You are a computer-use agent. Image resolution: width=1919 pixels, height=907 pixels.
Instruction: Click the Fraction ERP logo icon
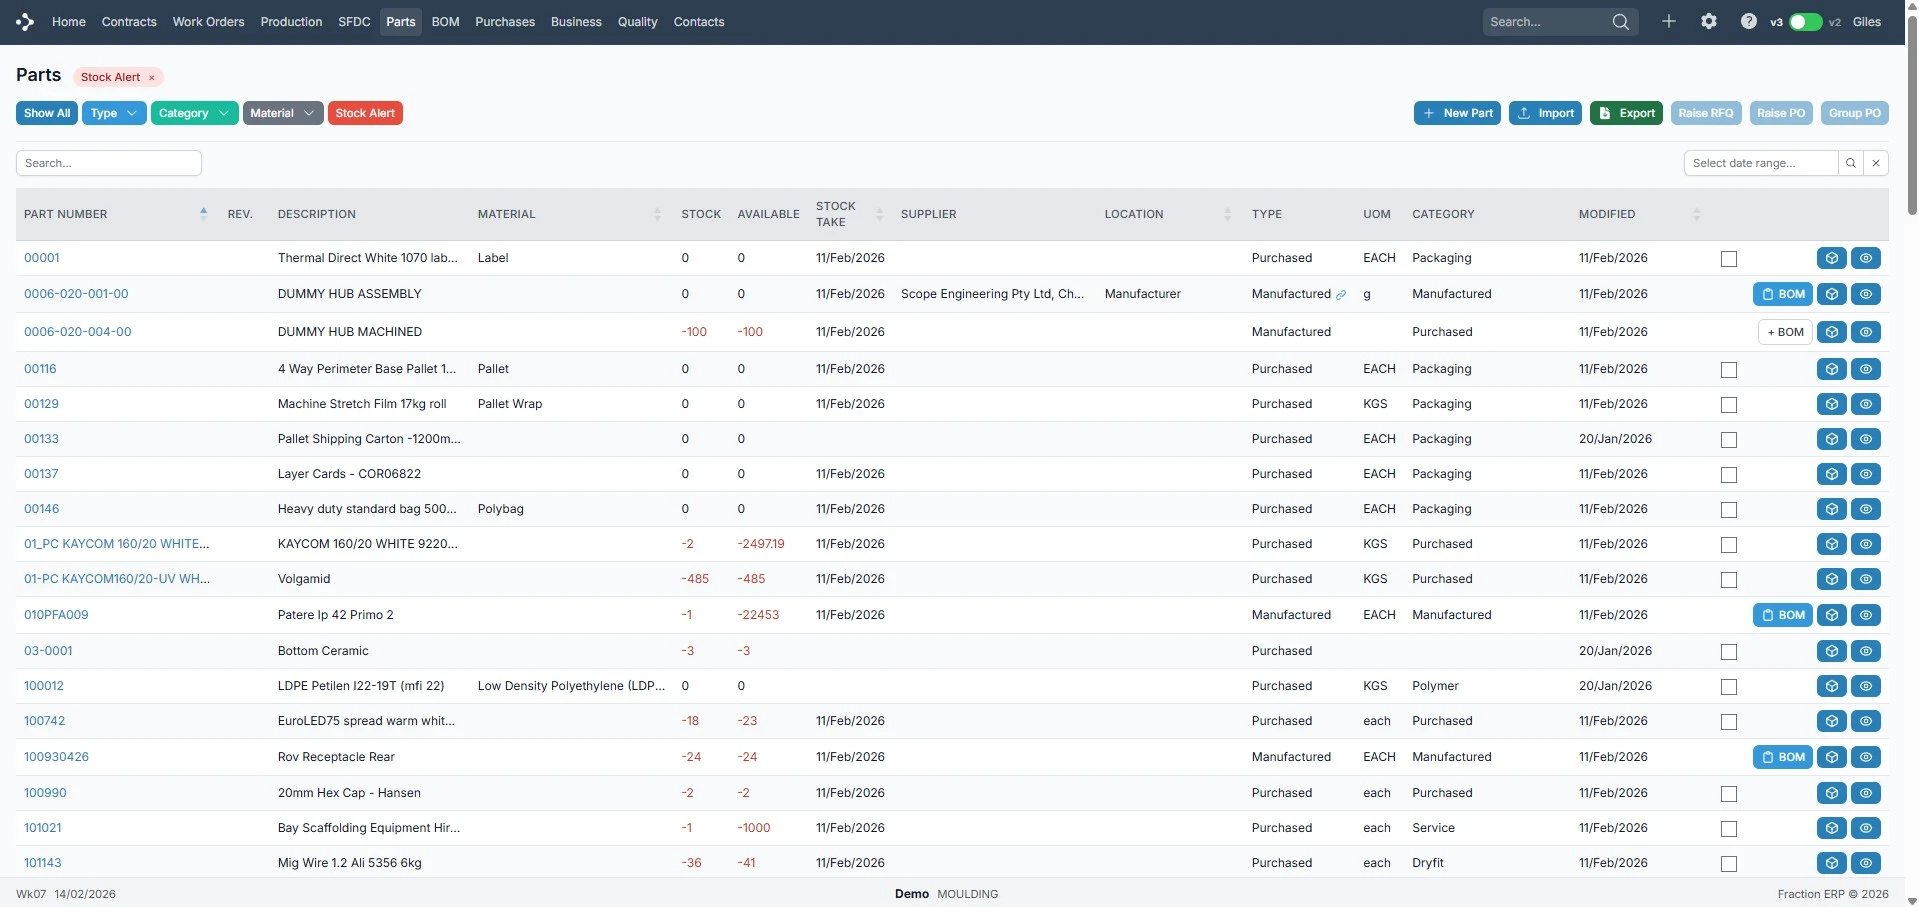25,21
